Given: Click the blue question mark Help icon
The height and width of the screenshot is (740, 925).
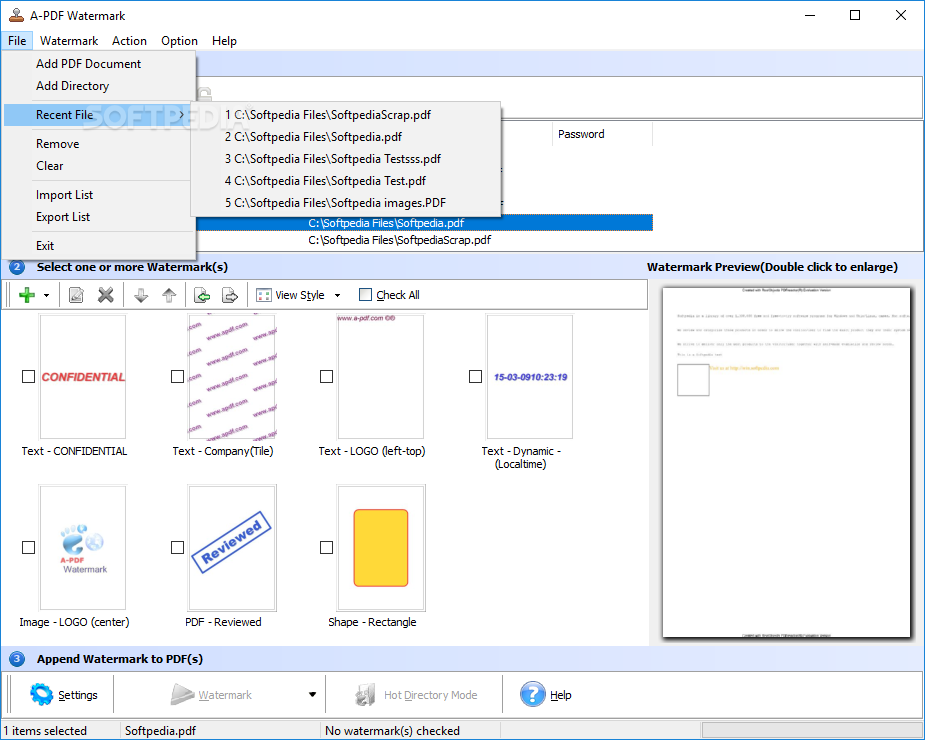Looking at the screenshot, I should [533, 694].
